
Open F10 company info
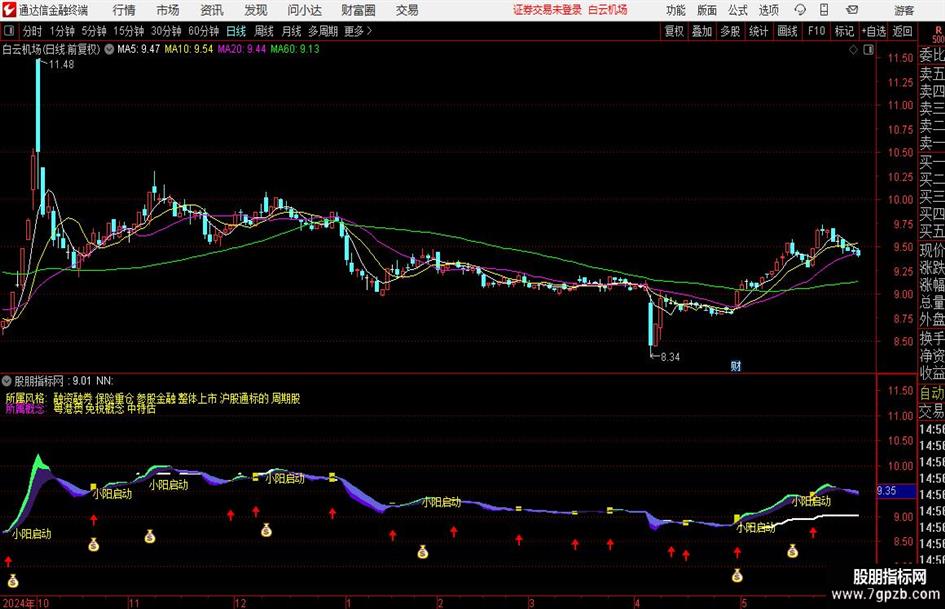point(816,31)
